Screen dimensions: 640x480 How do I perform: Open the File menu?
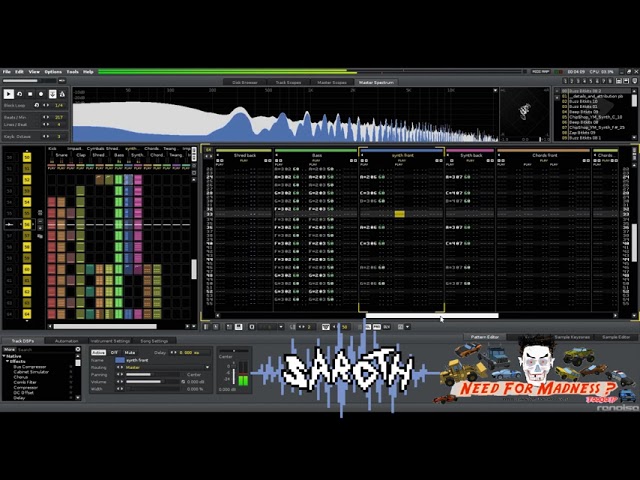click(7, 72)
